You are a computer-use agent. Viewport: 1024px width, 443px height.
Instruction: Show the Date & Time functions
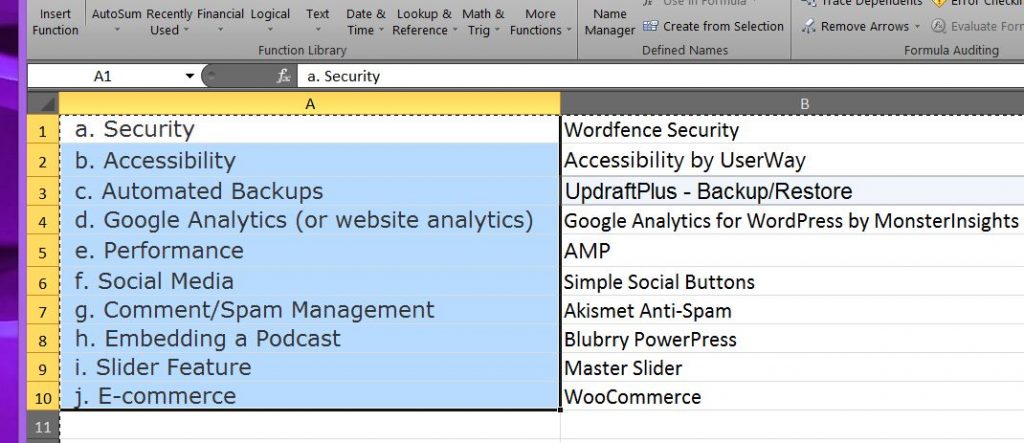(x=365, y=22)
